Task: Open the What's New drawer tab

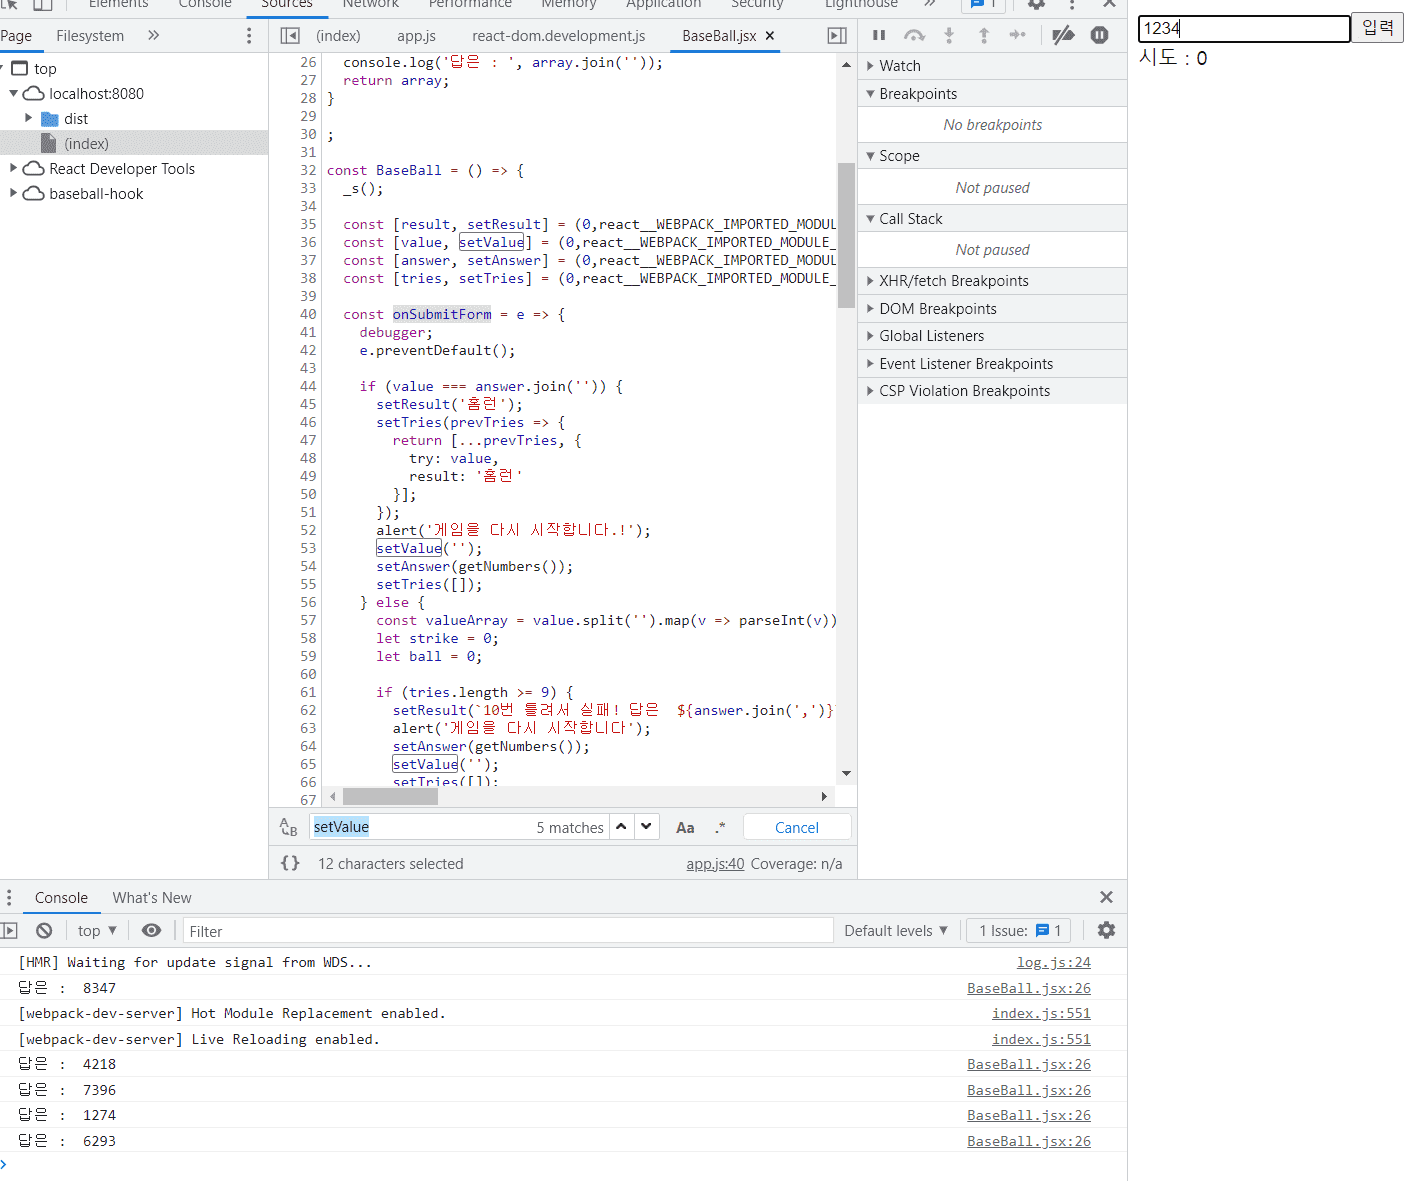Action: pos(152,898)
